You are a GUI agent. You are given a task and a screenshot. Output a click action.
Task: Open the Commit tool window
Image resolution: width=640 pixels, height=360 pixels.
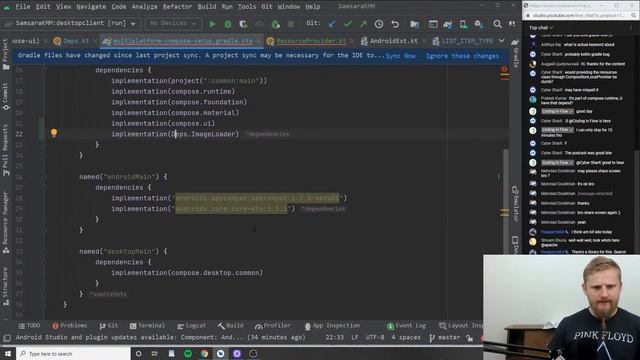click(x=5, y=96)
